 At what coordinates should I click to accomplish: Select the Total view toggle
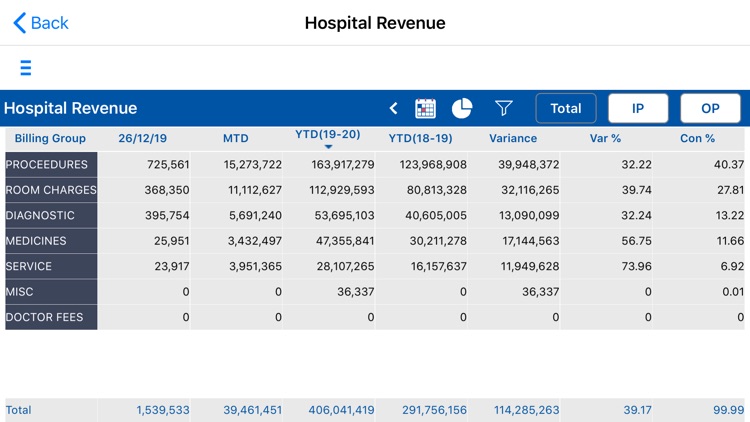[x=565, y=108]
